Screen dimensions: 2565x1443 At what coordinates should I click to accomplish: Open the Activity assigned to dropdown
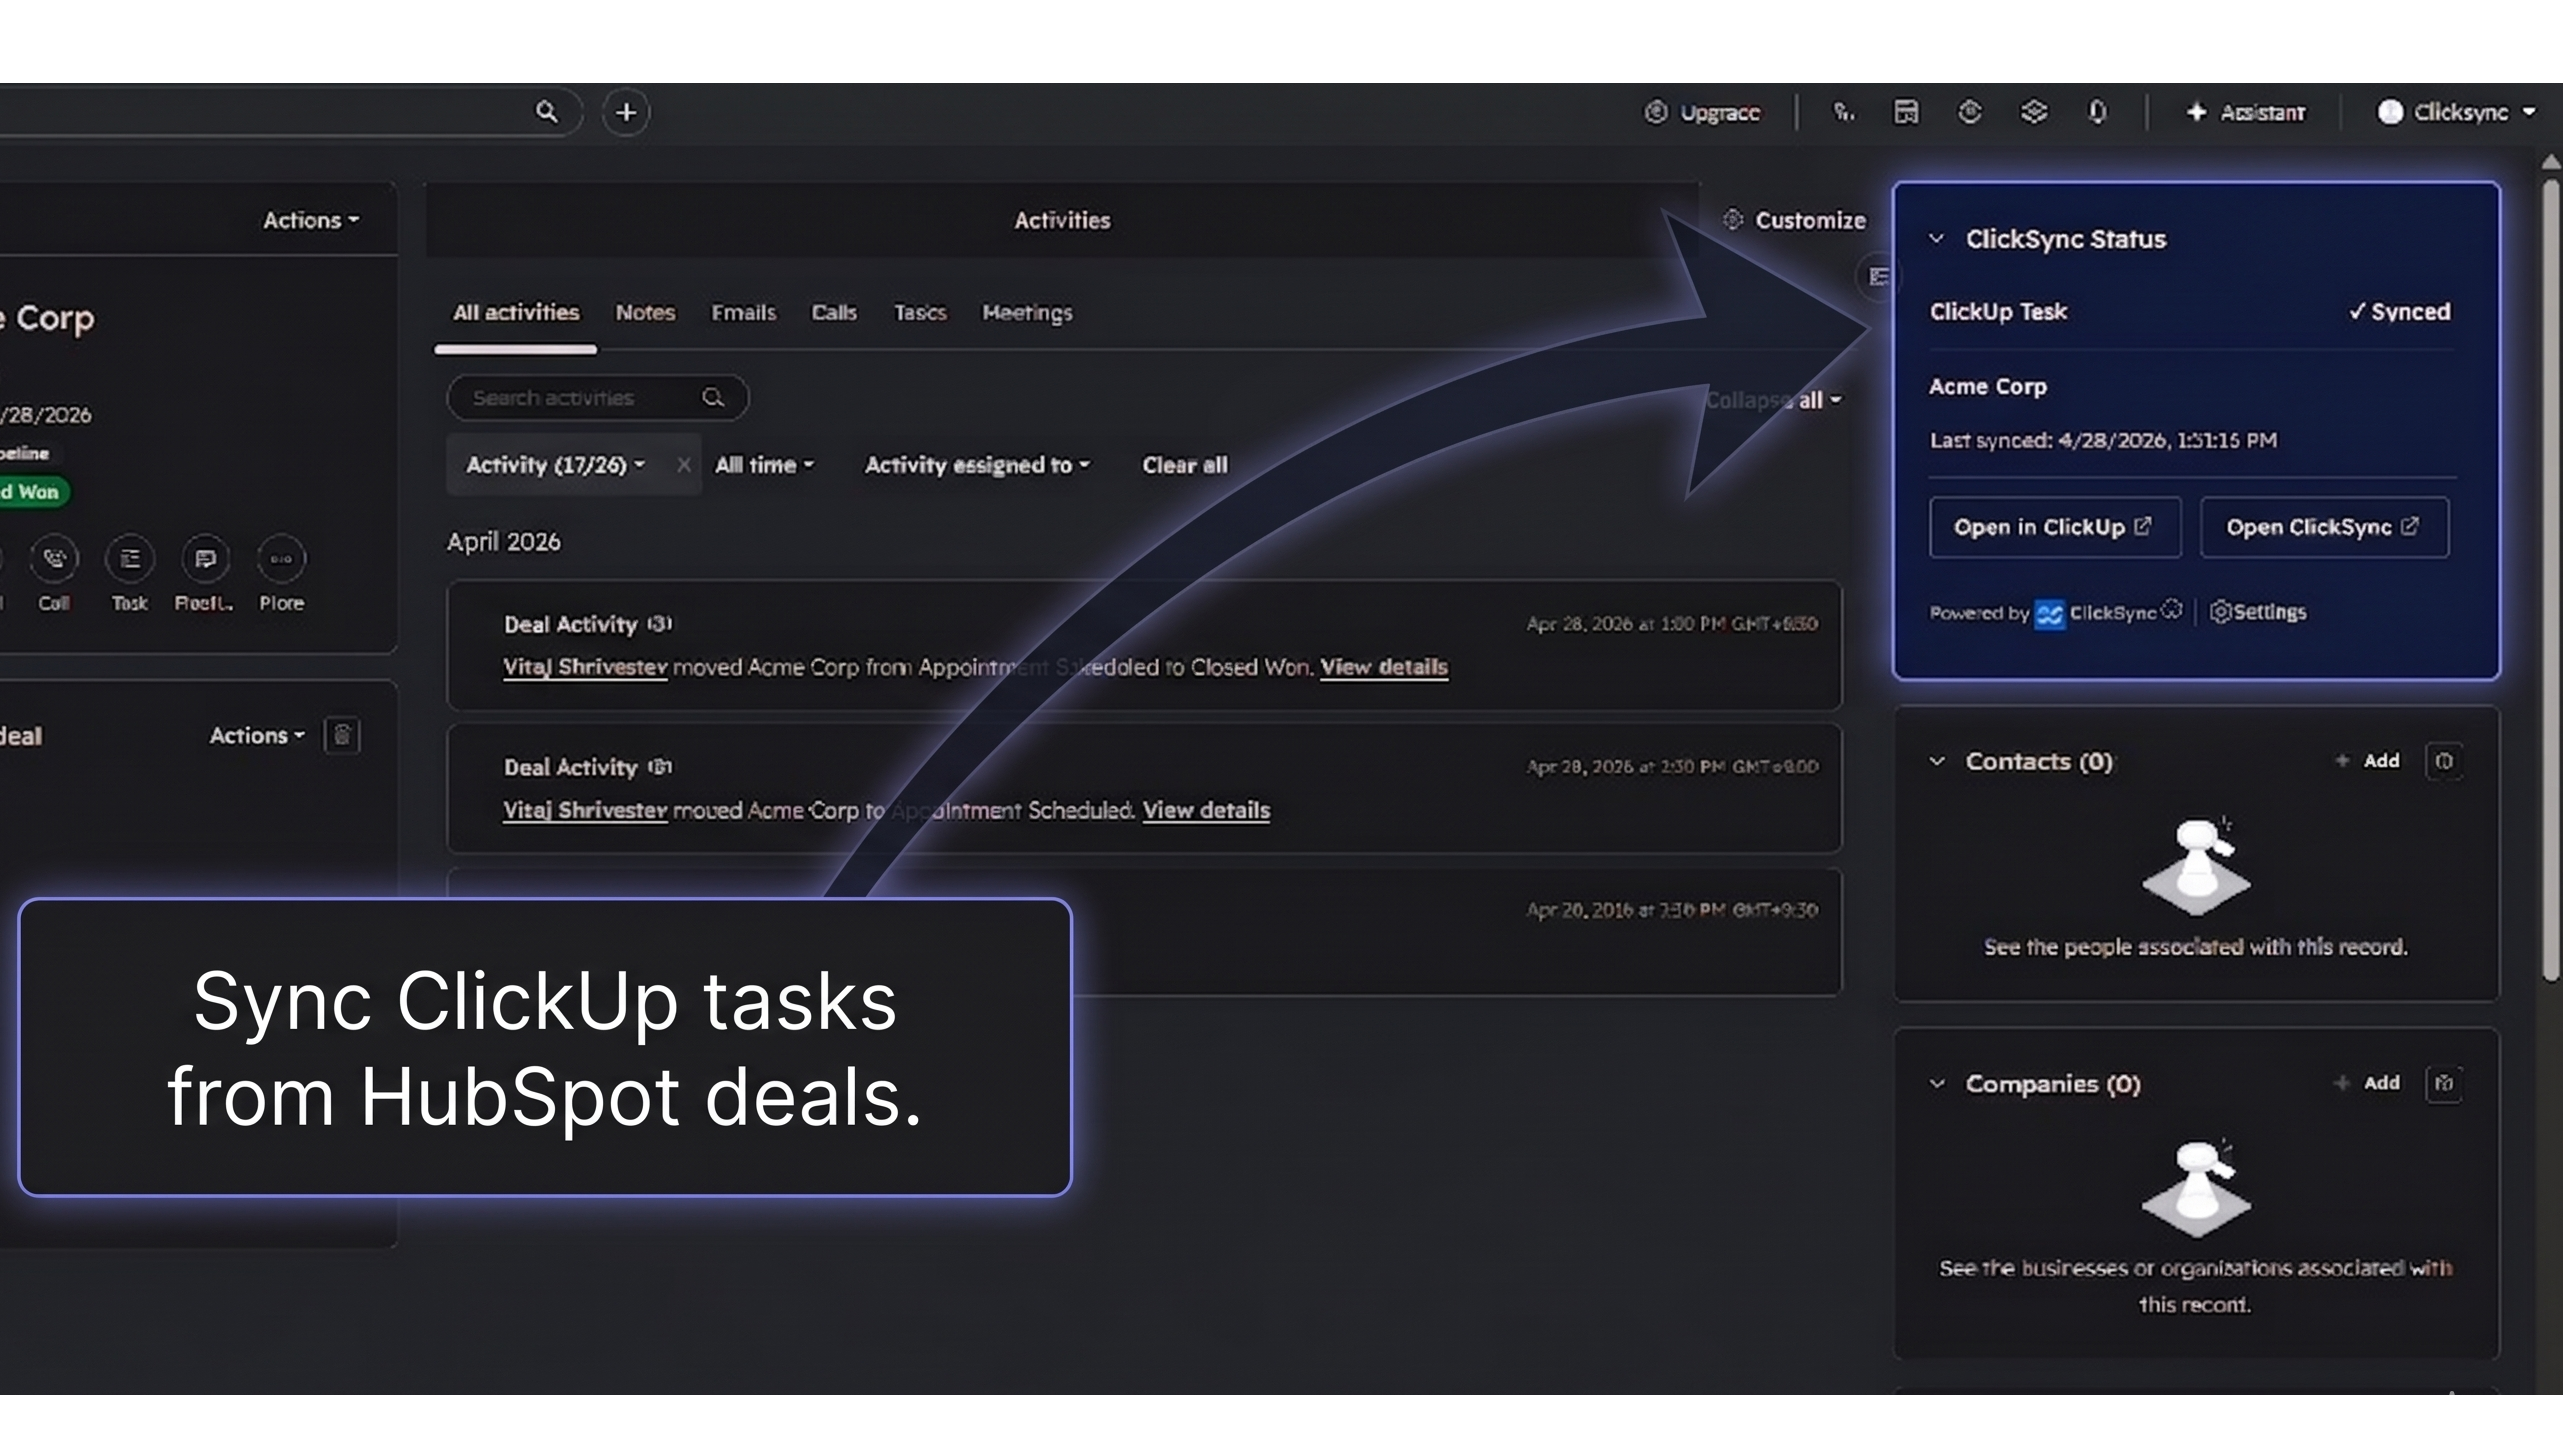[x=977, y=465]
